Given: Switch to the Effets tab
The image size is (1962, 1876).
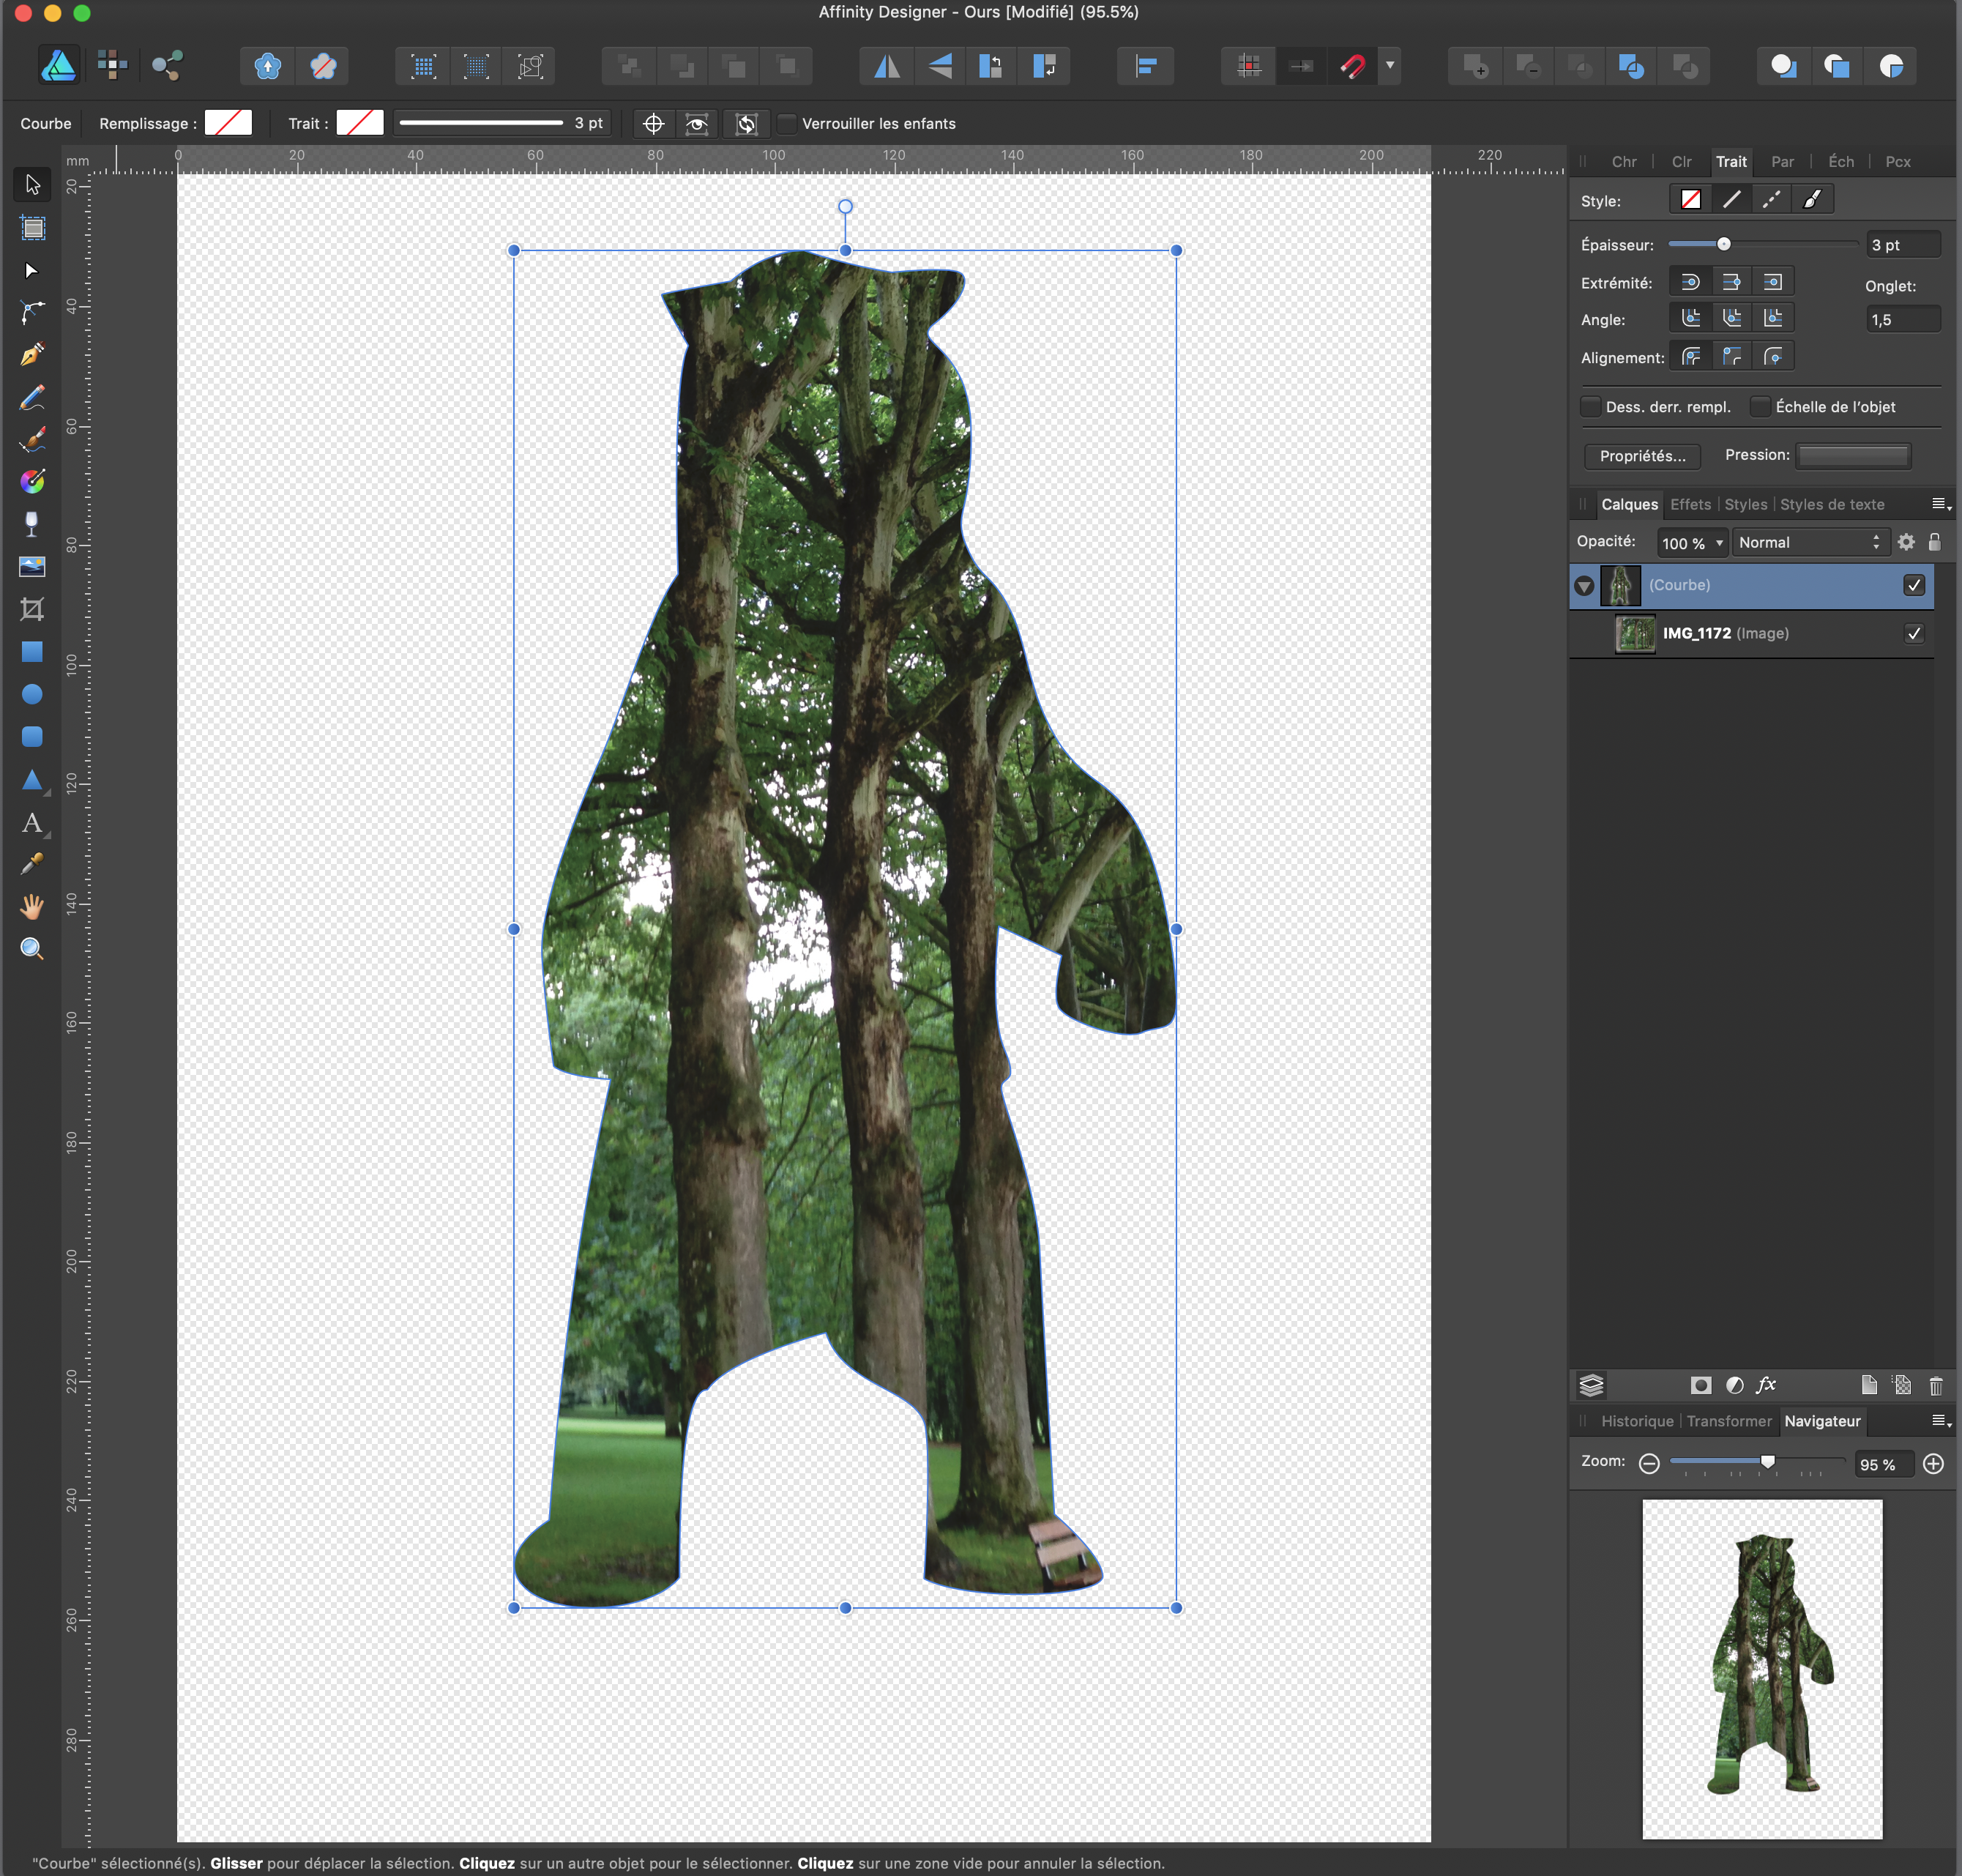Looking at the screenshot, I should (1690, 504).
